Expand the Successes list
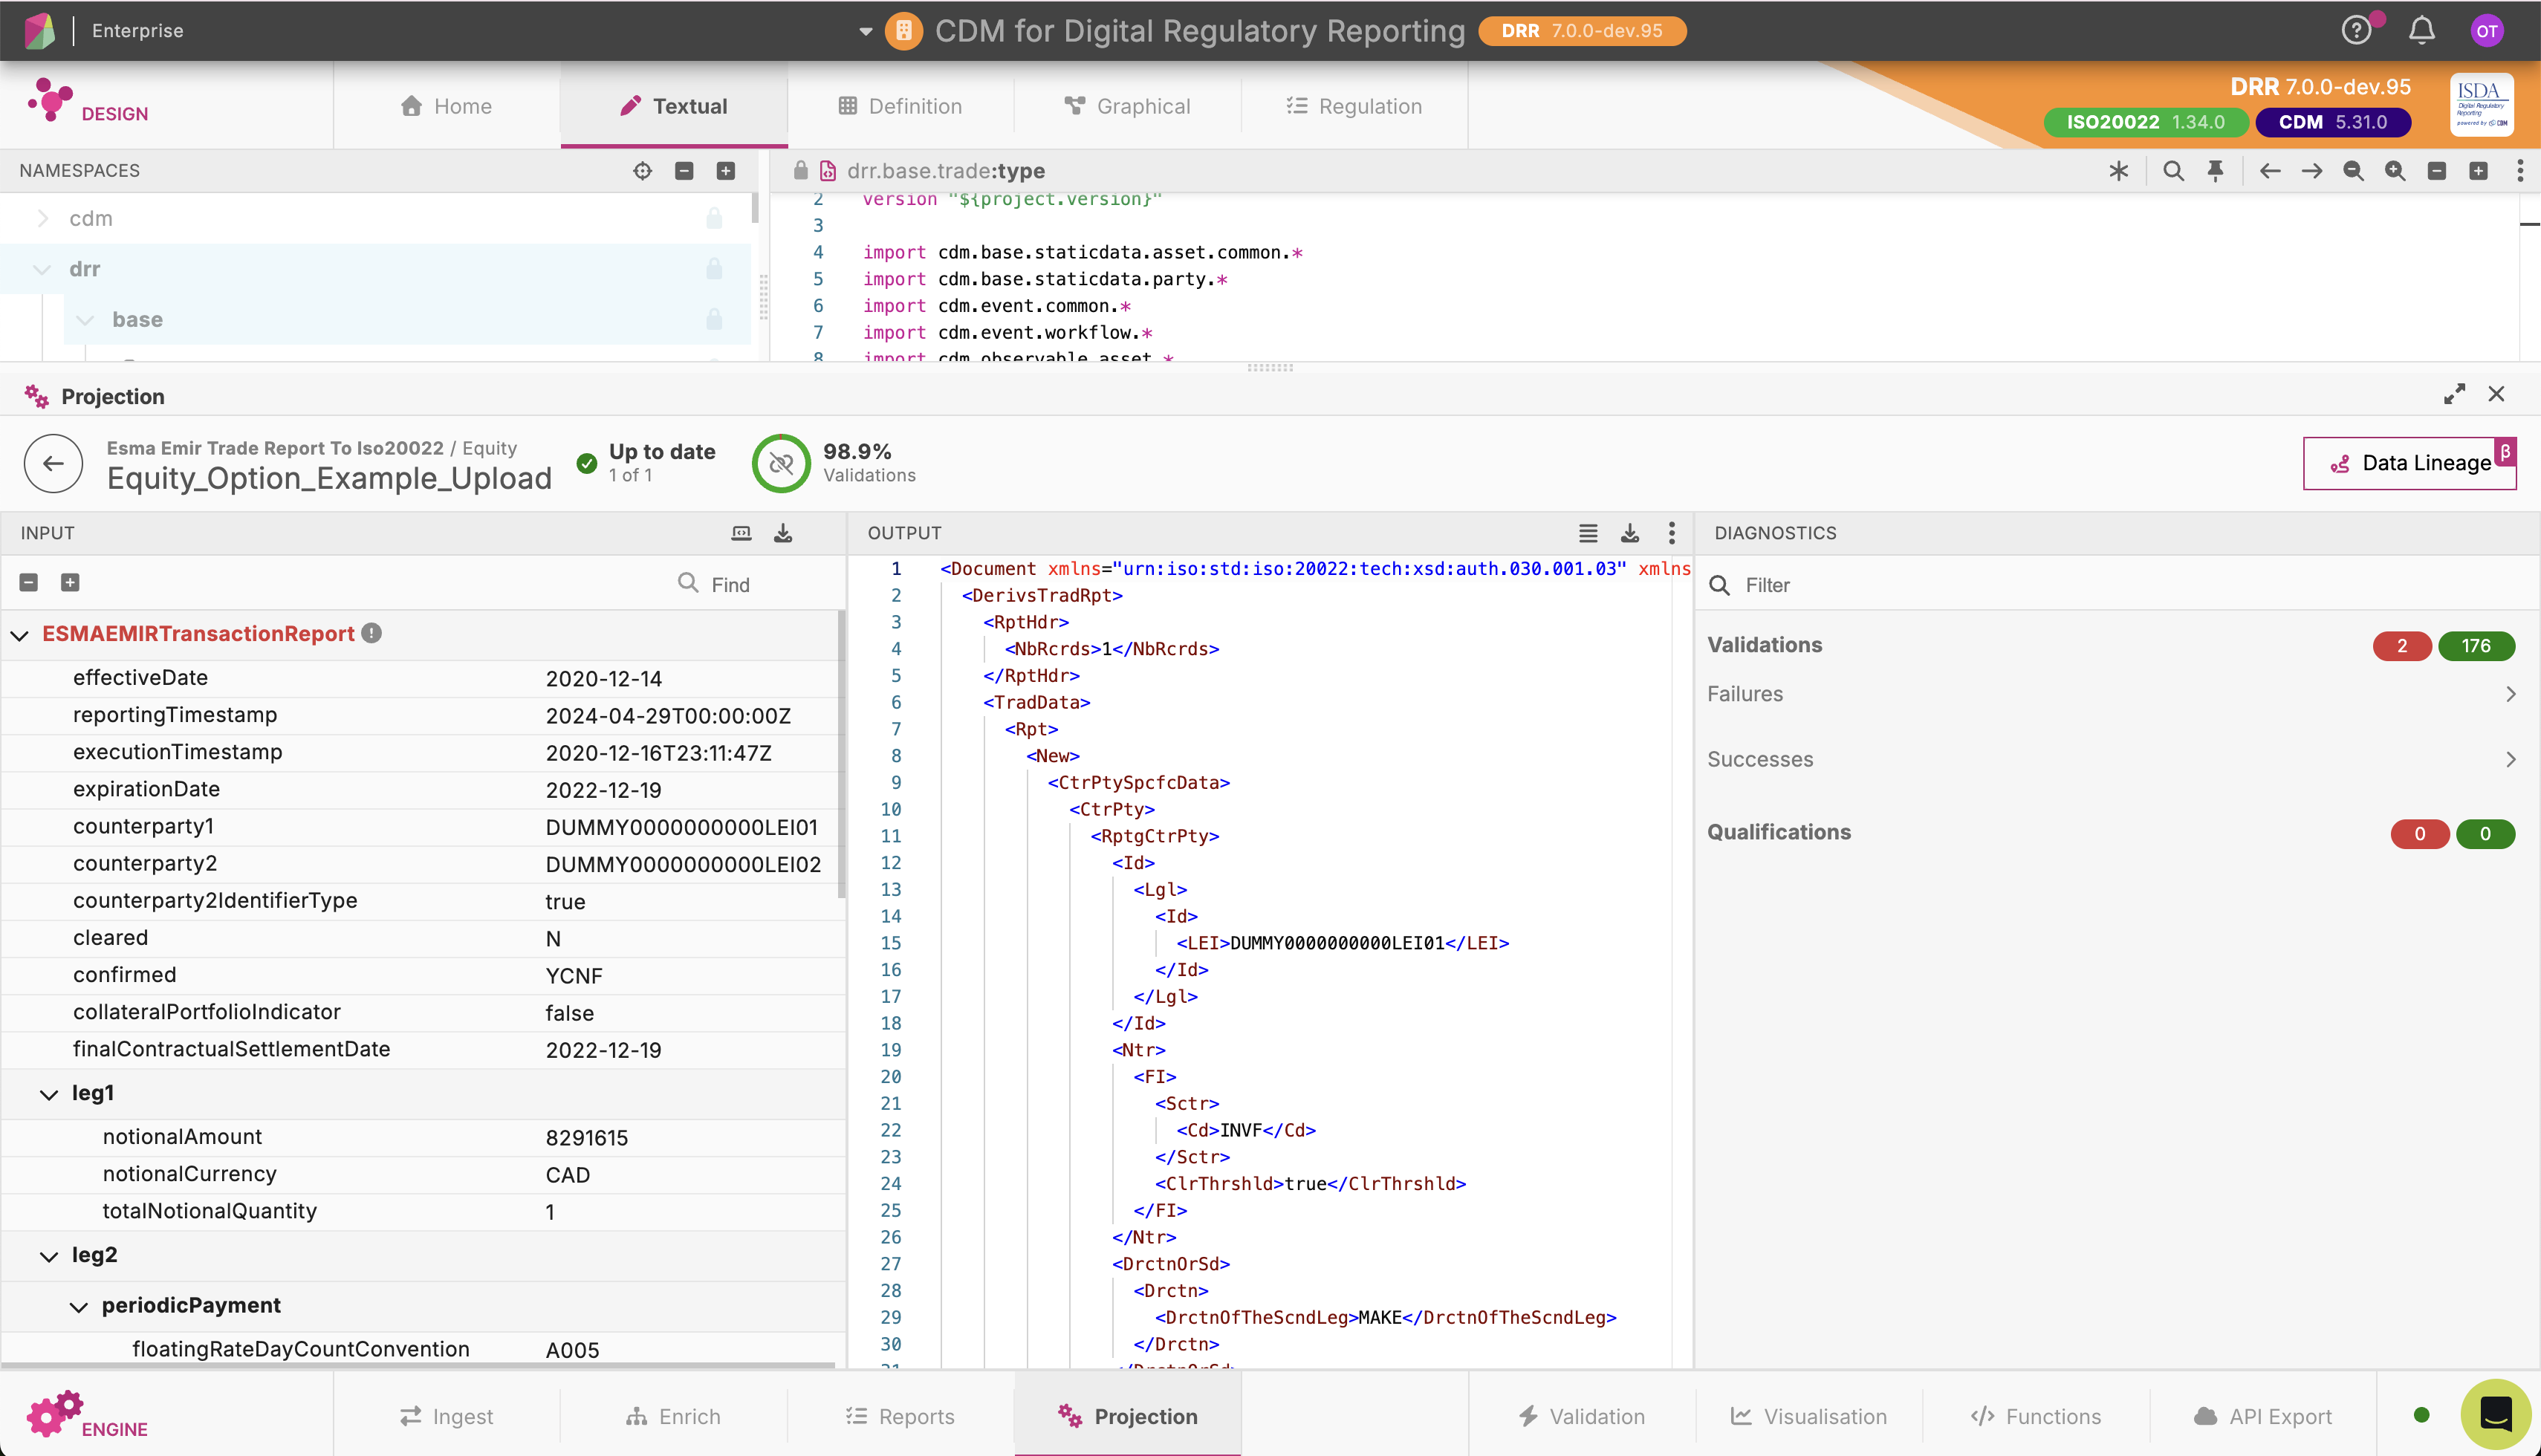 [2510, 760]
